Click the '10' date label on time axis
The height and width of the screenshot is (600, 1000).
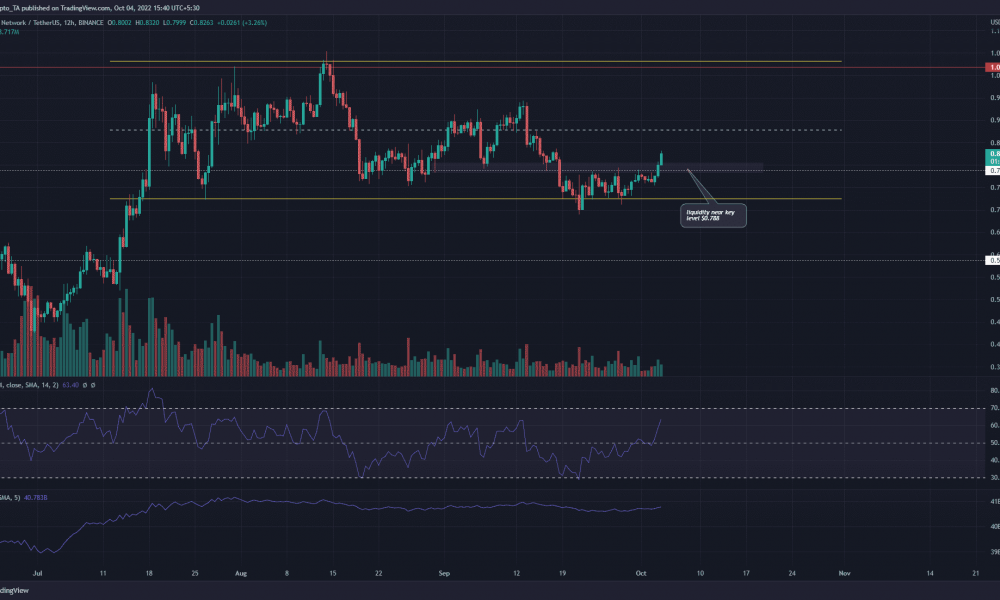coord(700,573)
